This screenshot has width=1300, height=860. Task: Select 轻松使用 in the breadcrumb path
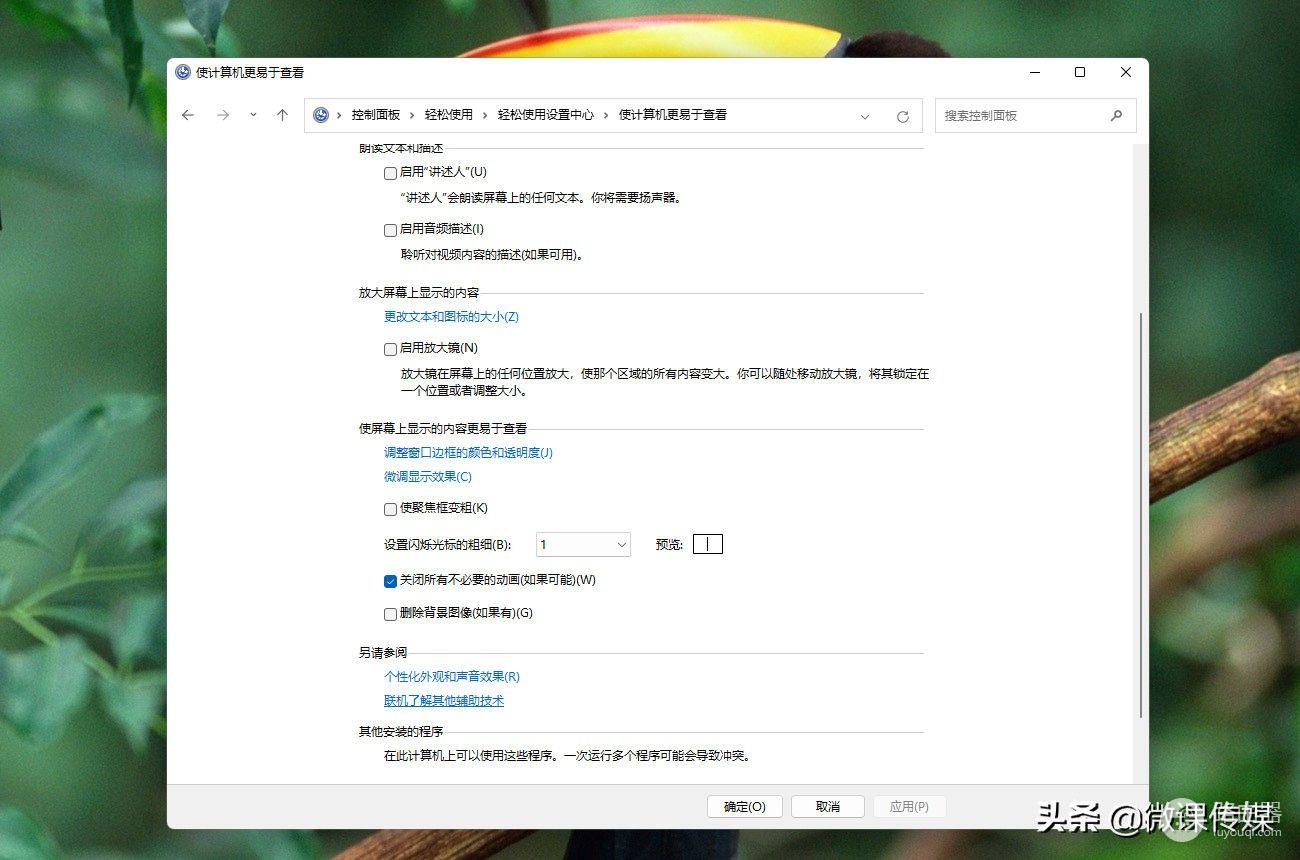click(448, 115)
